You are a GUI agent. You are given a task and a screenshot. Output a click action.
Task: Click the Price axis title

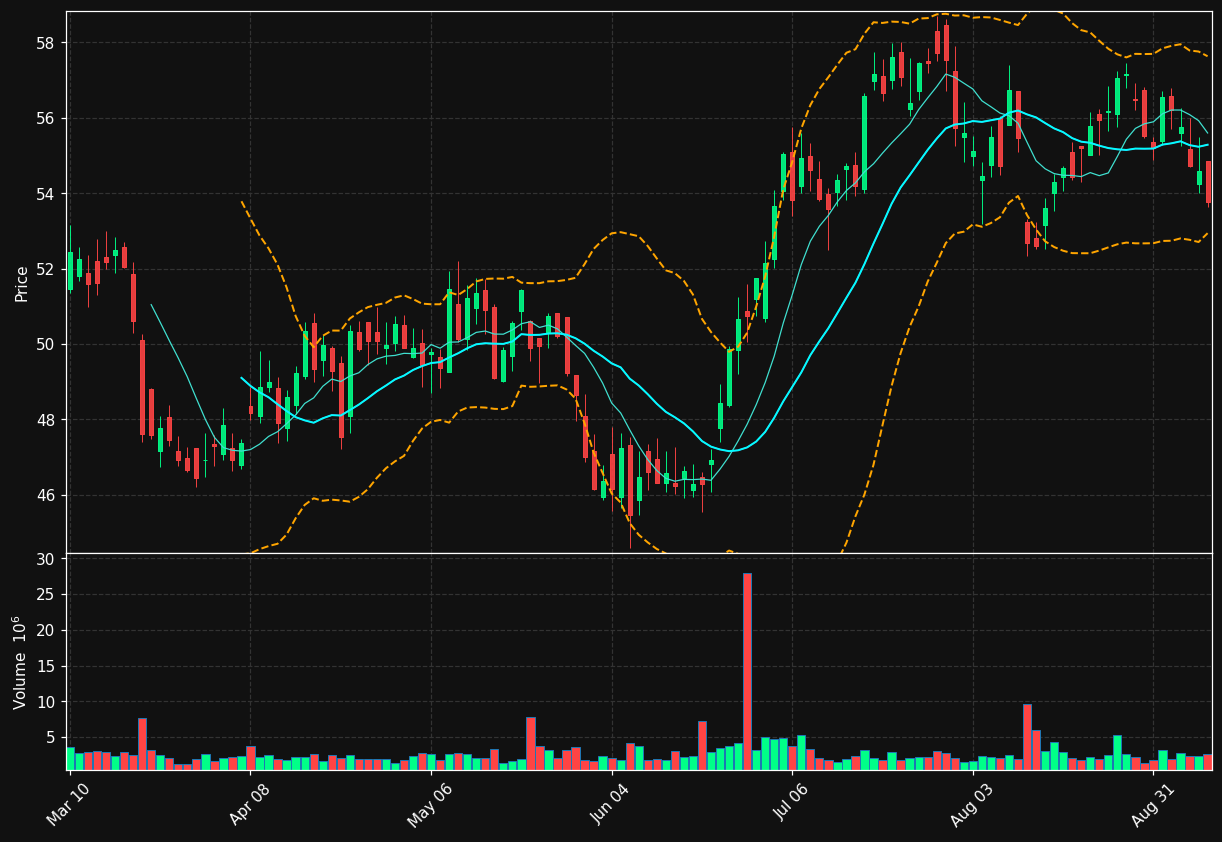tap(21, 283)
